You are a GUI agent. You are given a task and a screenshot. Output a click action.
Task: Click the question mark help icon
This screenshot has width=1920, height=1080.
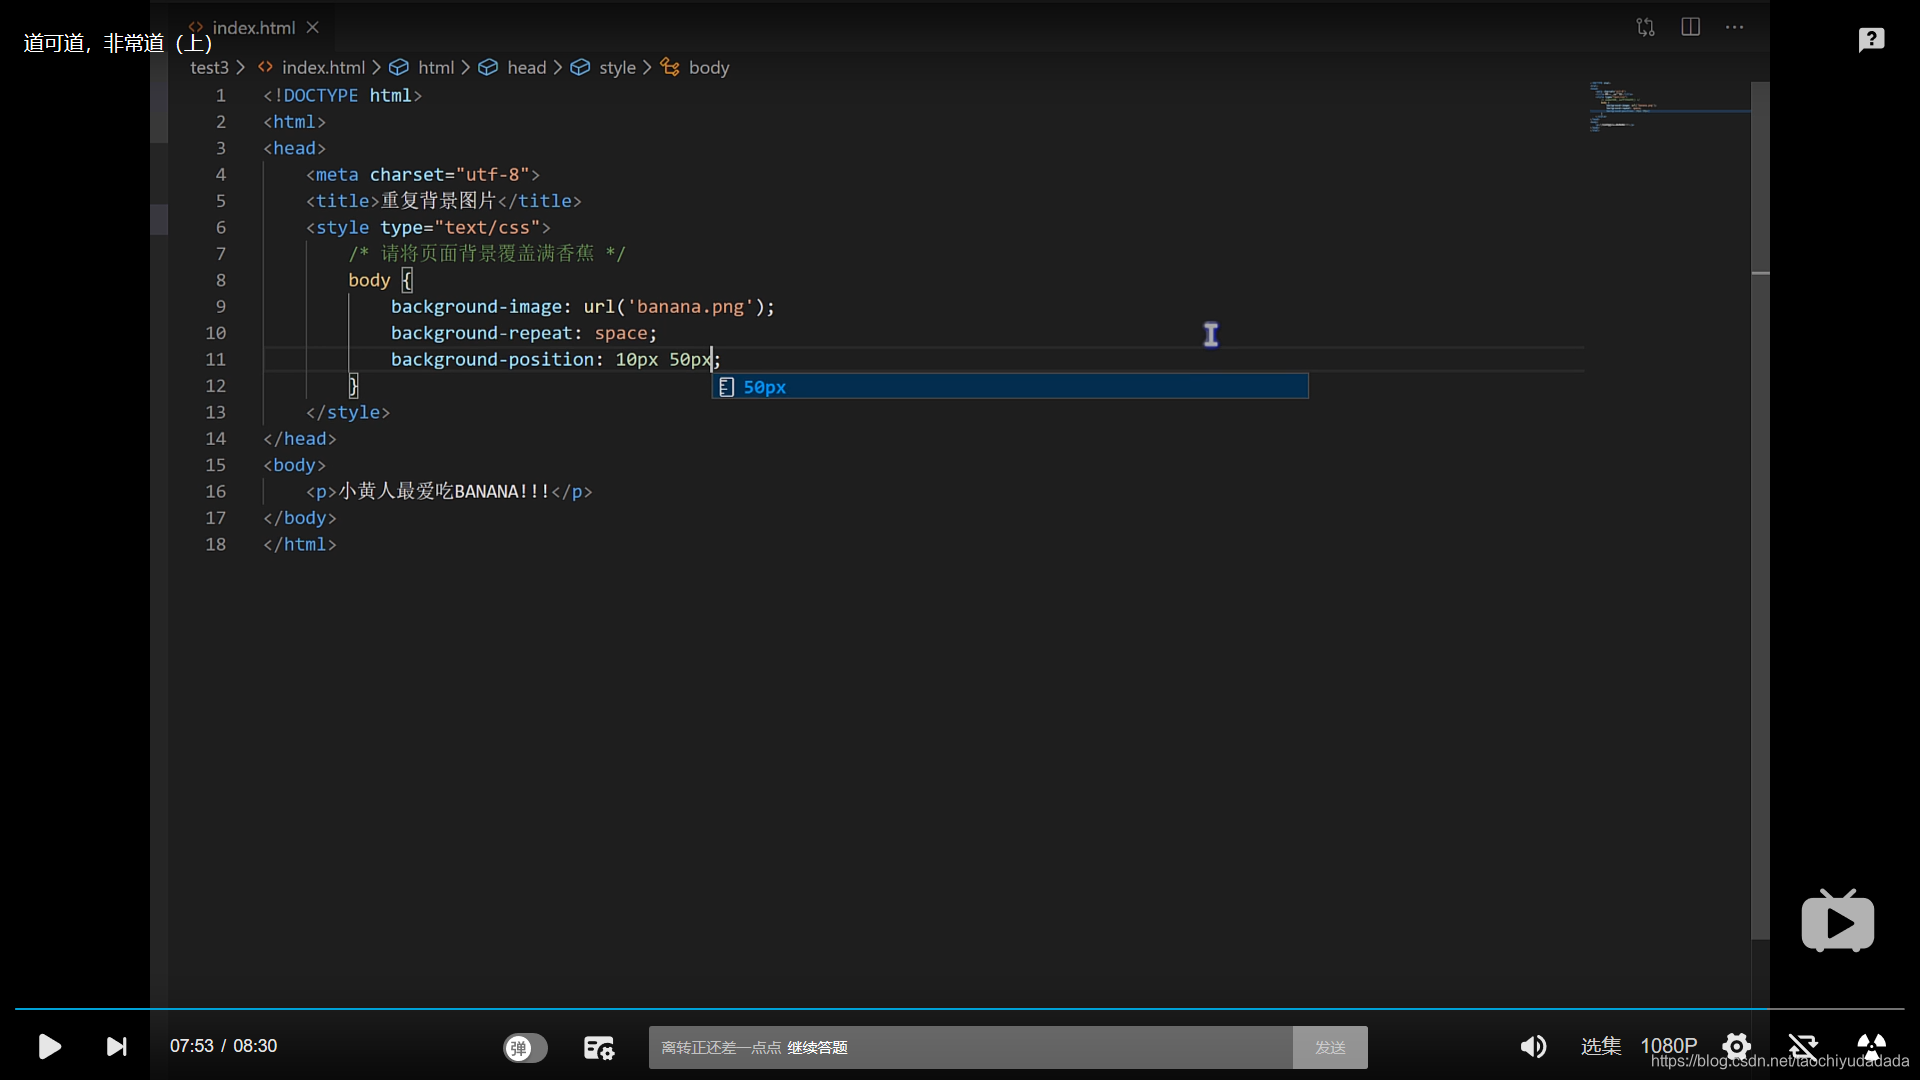click(x=1871, y=40)
